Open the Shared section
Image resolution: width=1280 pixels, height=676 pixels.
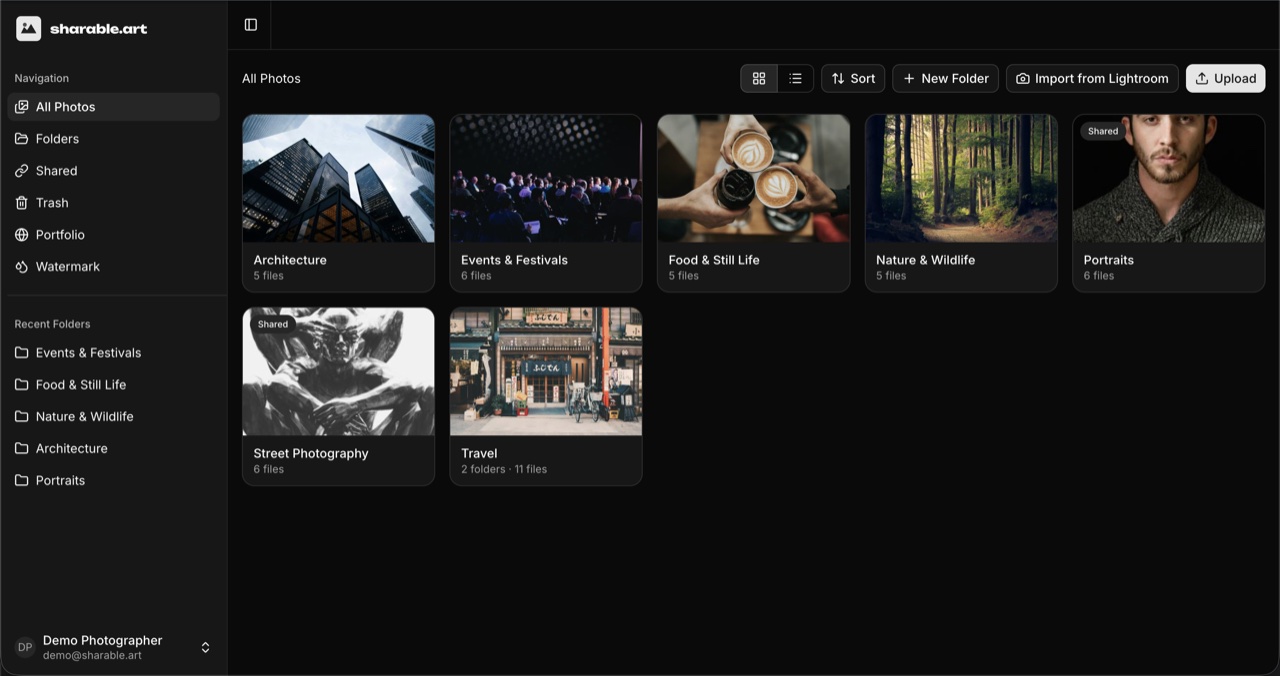click(114, 171)
